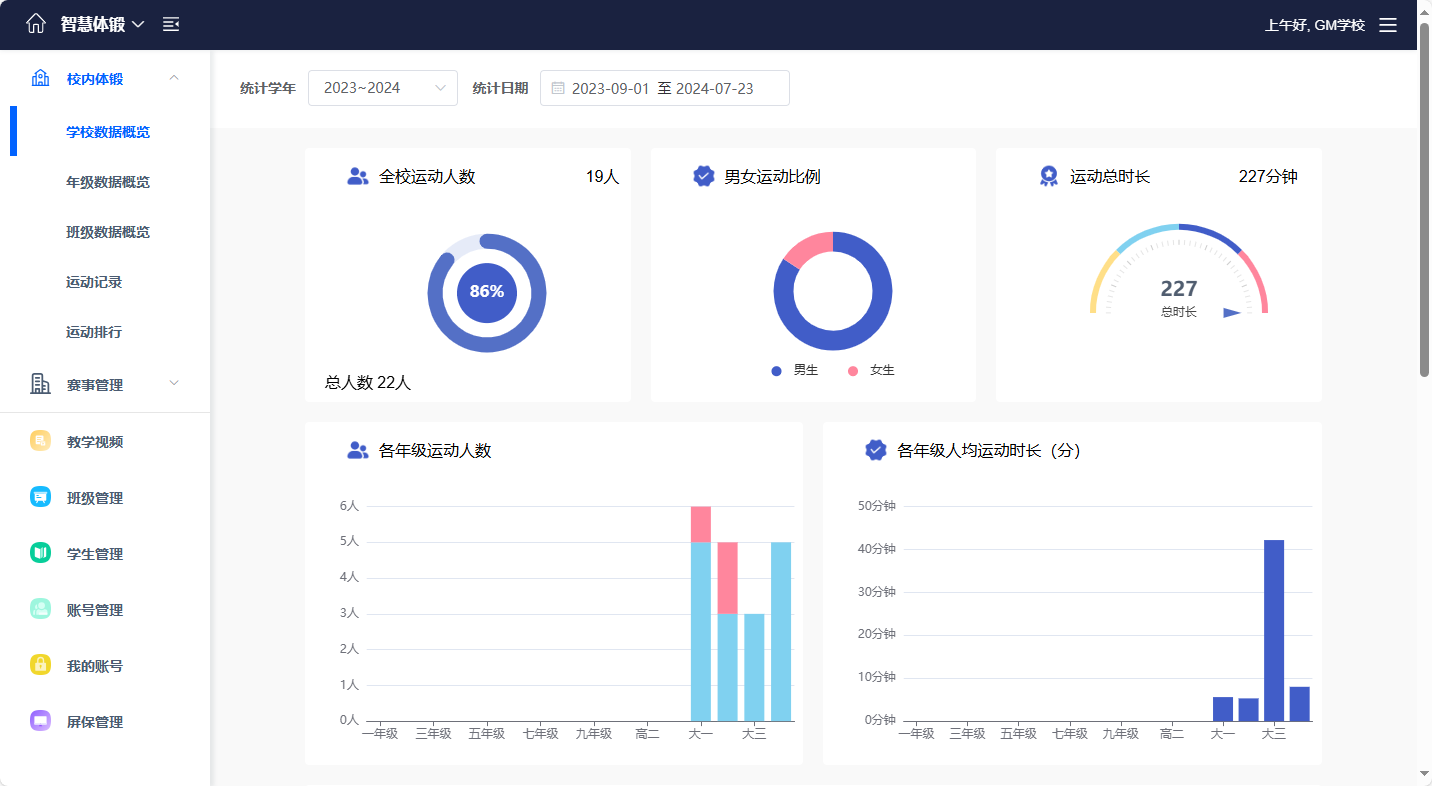Click the start date 2023-09-01 field
The image size is (1432, 786).
click(610, 88)
